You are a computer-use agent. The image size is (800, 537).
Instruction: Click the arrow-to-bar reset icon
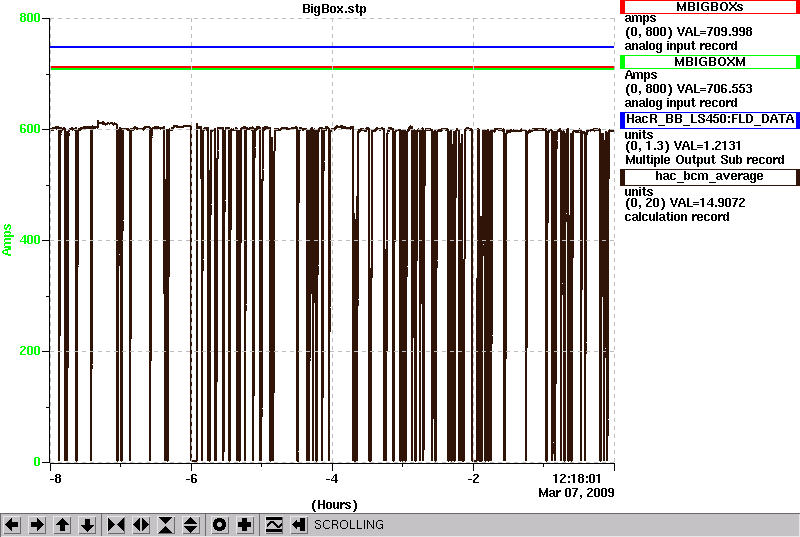[299, 525]
